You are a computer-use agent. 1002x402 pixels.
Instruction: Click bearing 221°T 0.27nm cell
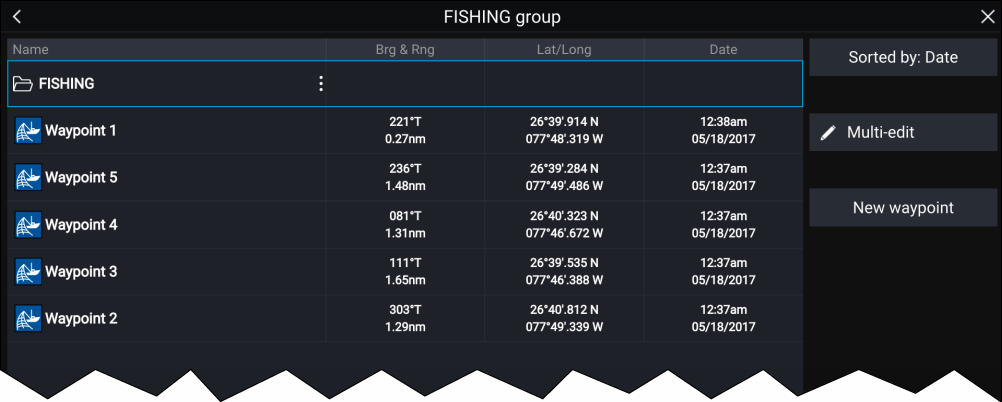(x=405, y=130)
